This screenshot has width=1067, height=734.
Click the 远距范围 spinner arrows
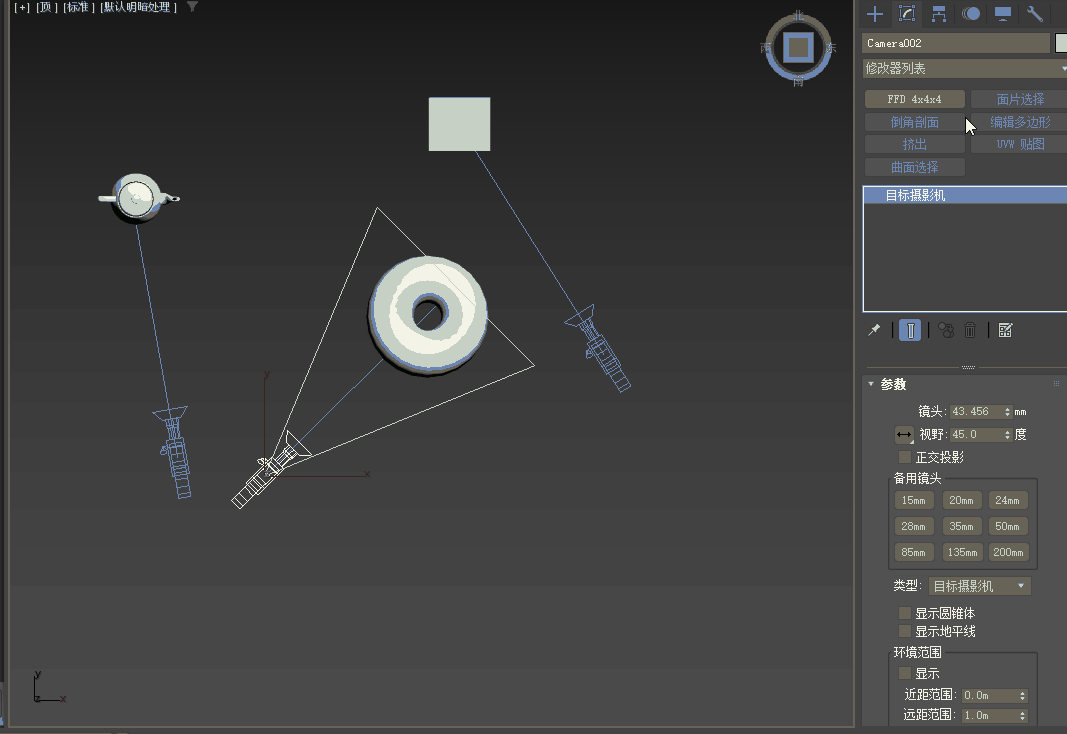pyautogui.click(x=1022, y=716)
